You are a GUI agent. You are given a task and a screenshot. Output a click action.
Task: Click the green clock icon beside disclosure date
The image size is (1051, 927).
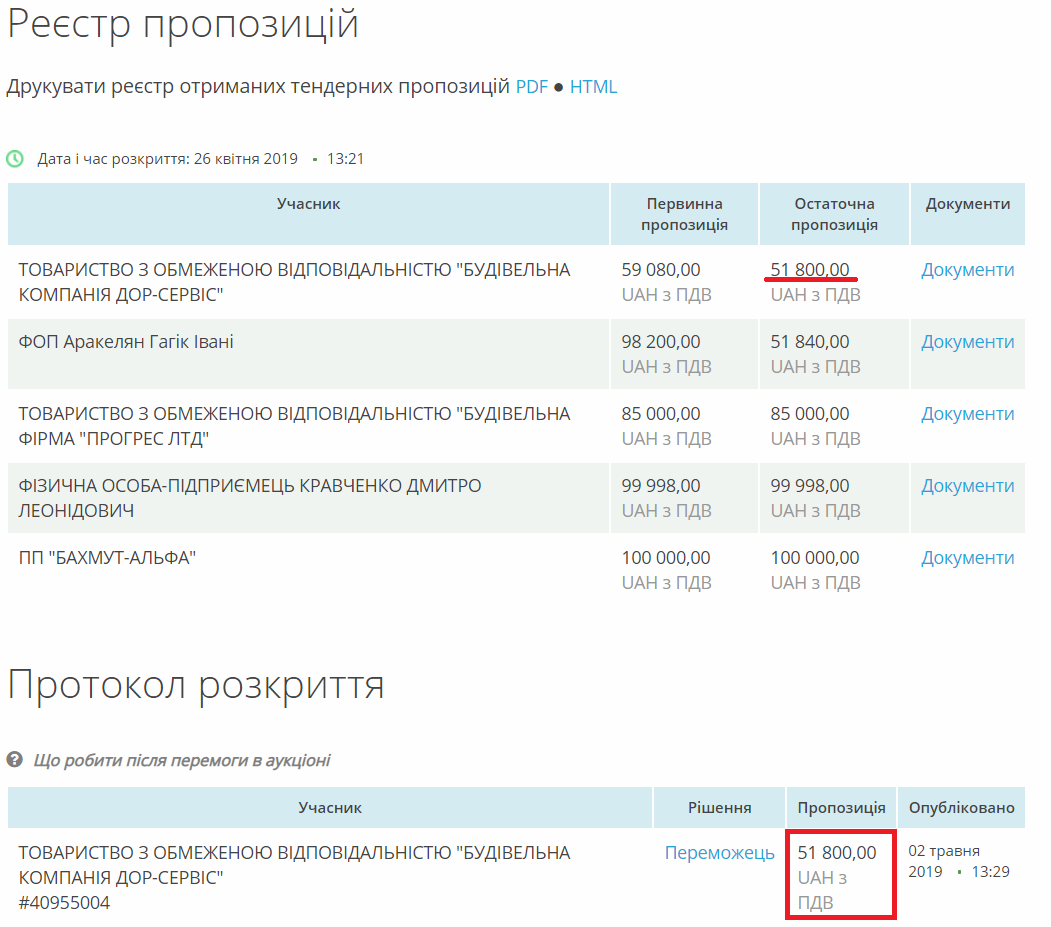[x=15, y=159]
